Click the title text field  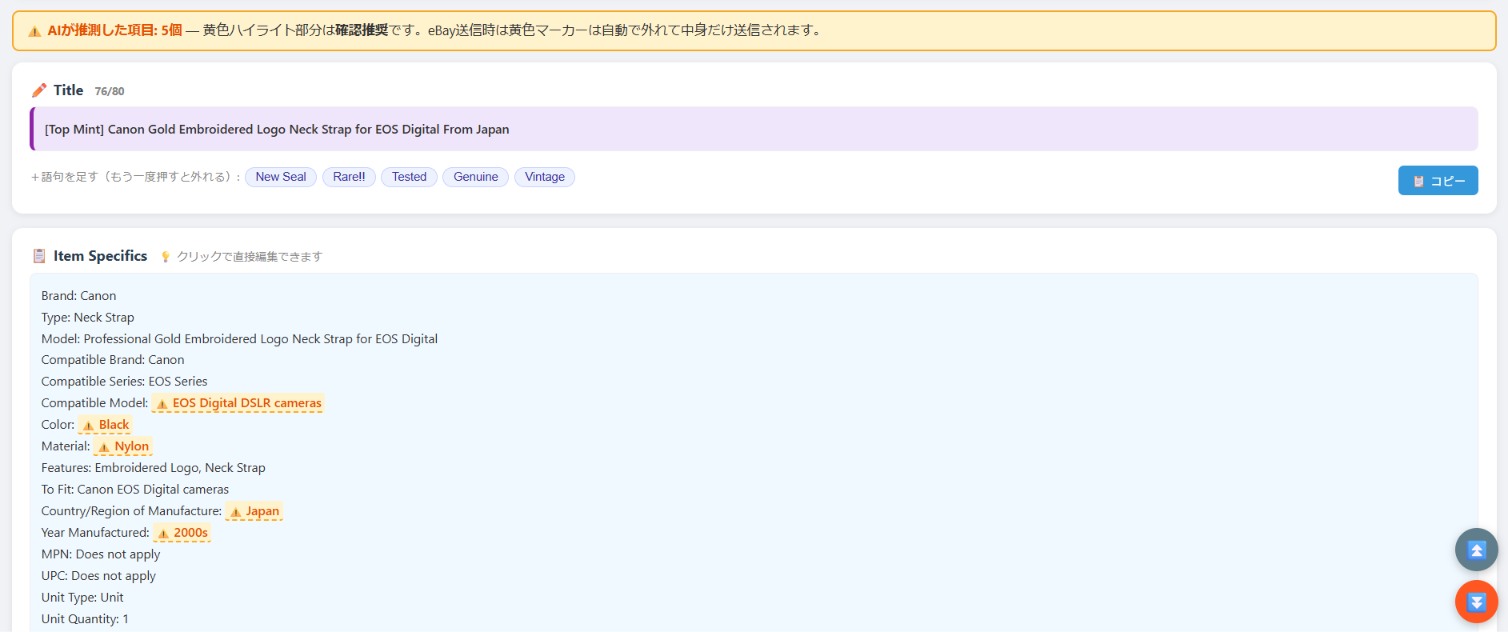tap(754, 129)
